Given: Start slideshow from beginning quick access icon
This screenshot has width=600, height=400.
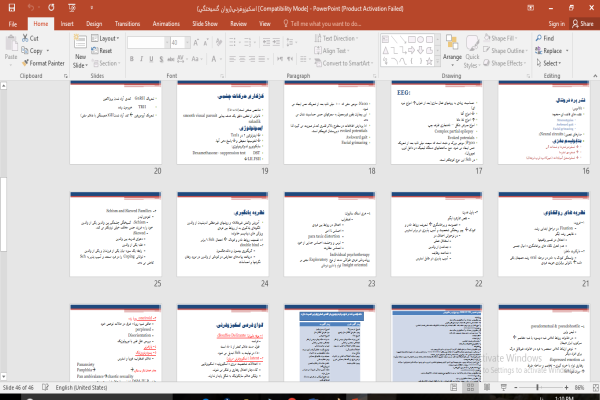Looking at the screenshot, I should (72, 8).
